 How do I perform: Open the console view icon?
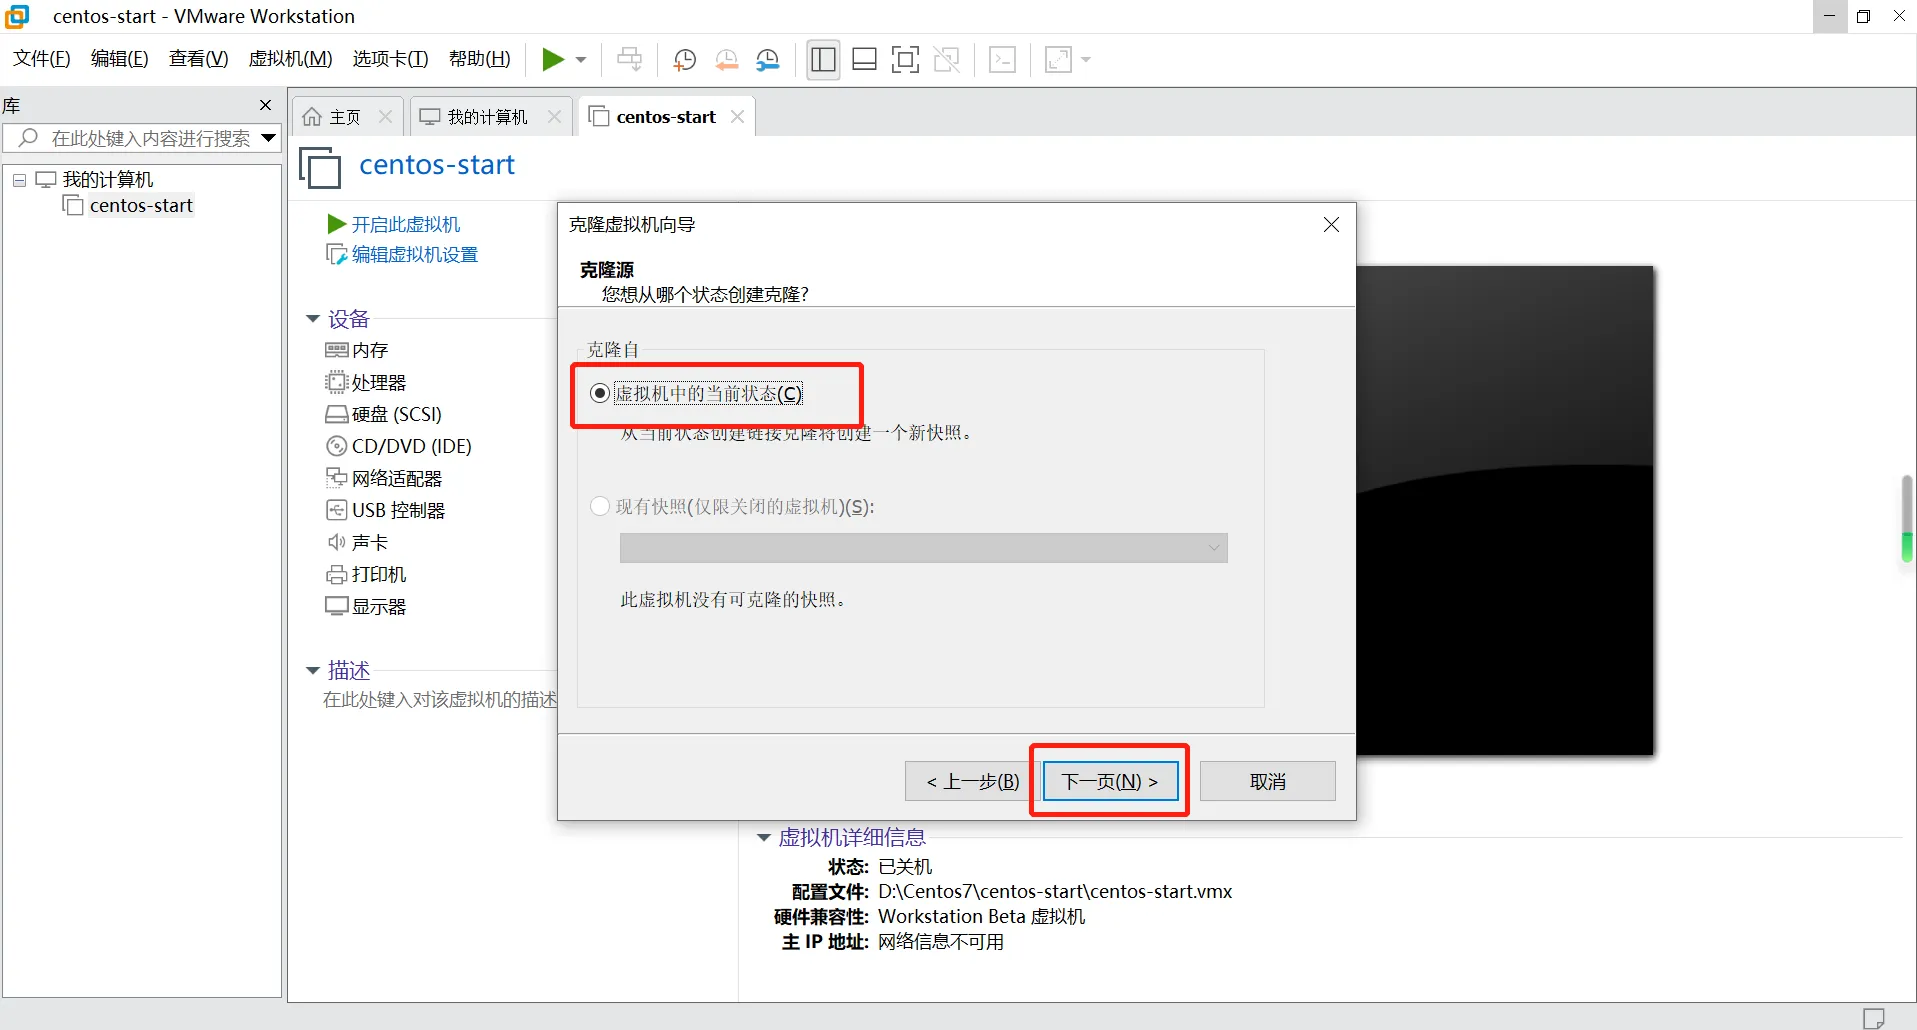click(x=1002, y=60)
